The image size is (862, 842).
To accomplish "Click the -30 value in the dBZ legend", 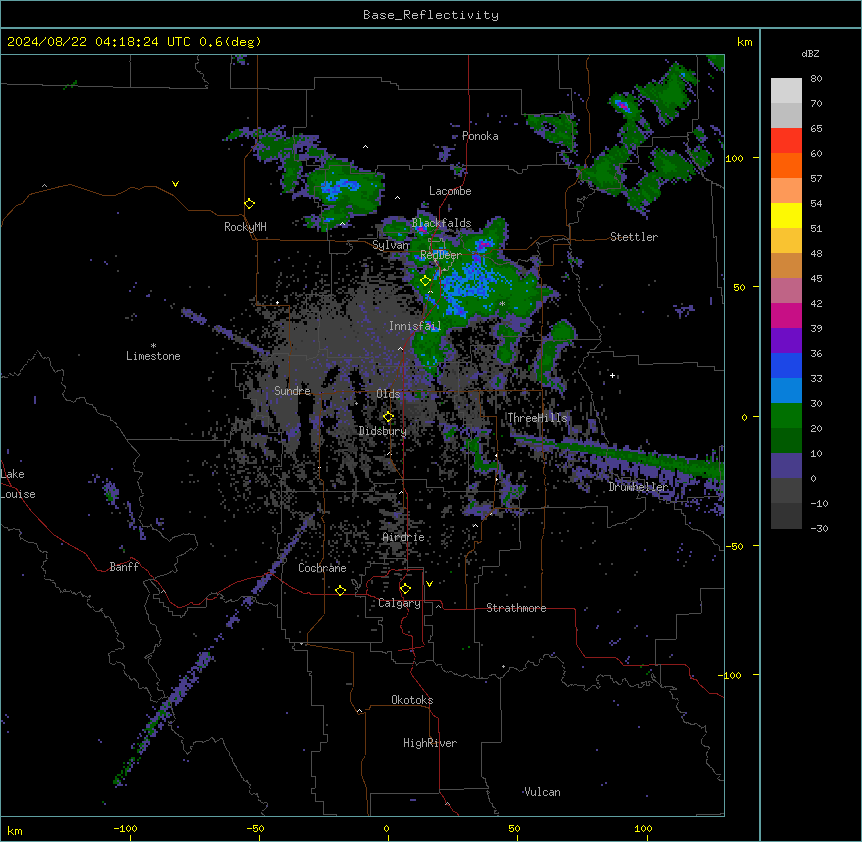I will click(x=819, y=528).
